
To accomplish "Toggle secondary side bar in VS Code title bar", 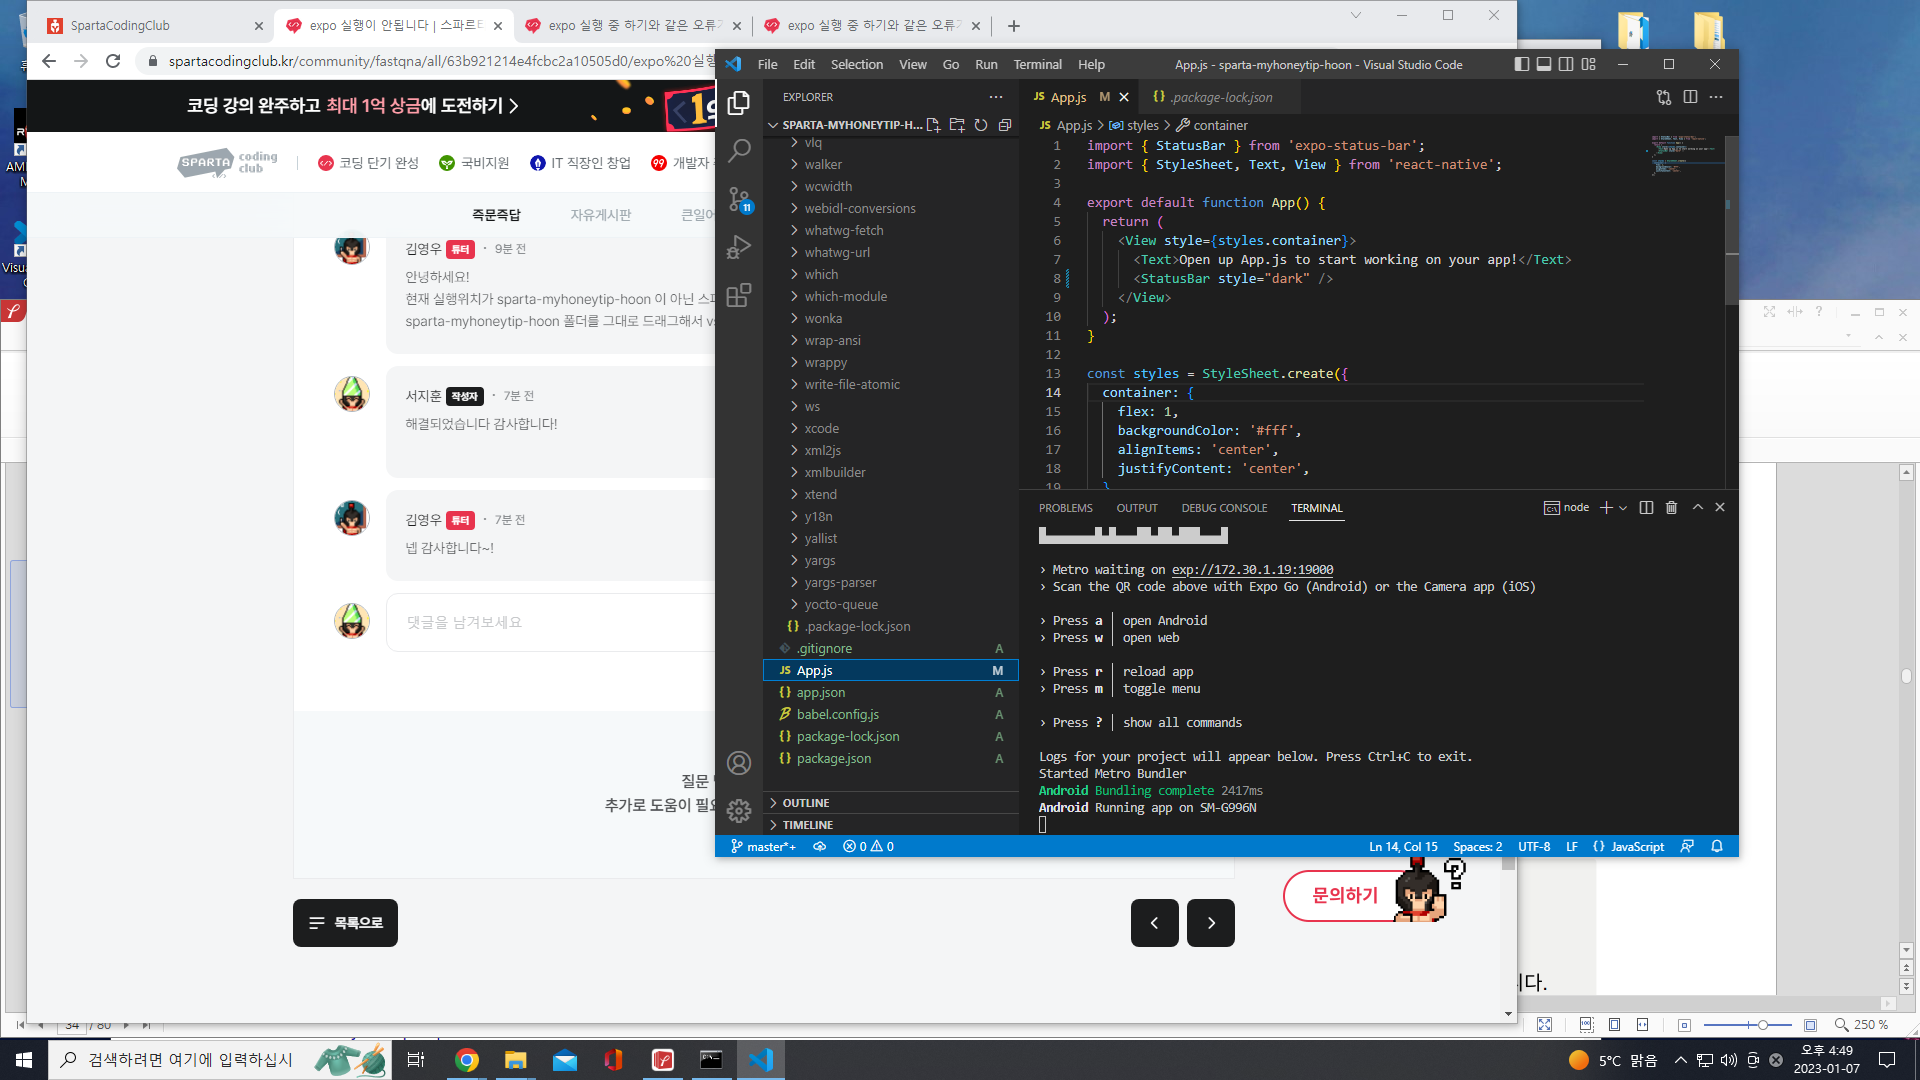I will click(1566, 64).
